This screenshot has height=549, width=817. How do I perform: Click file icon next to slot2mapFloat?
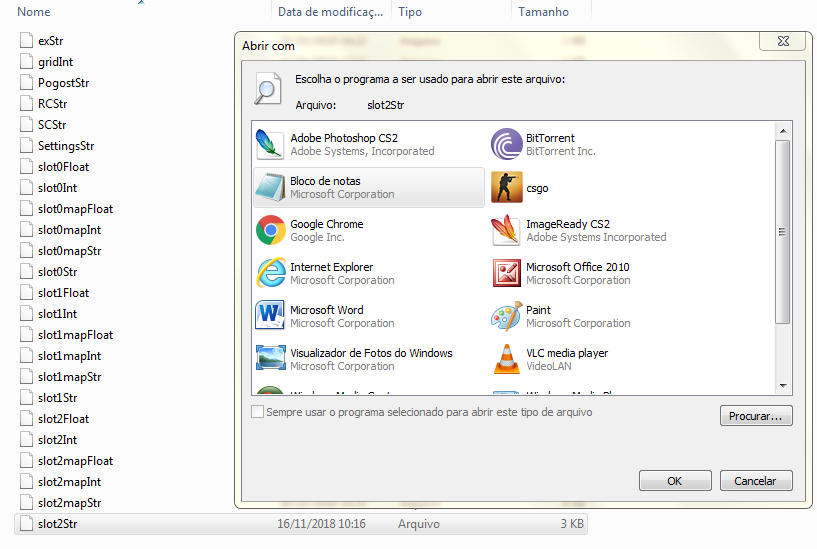click(26, 460)
